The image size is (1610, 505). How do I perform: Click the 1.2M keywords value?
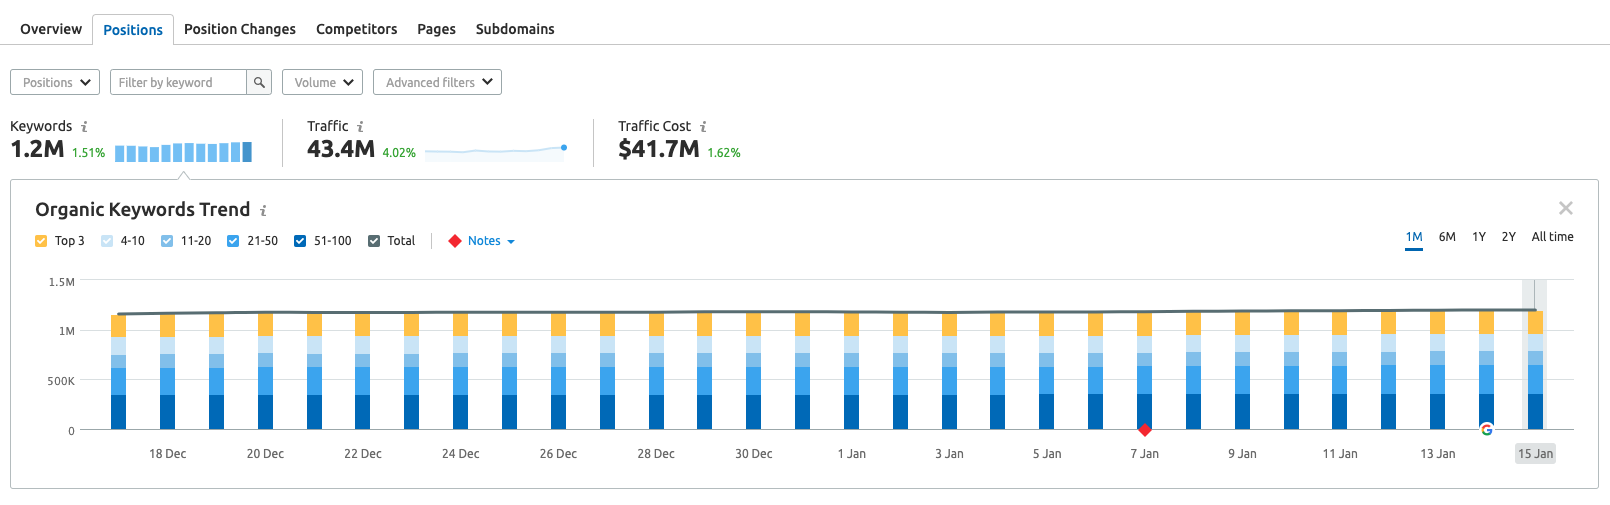pos(37,149)
